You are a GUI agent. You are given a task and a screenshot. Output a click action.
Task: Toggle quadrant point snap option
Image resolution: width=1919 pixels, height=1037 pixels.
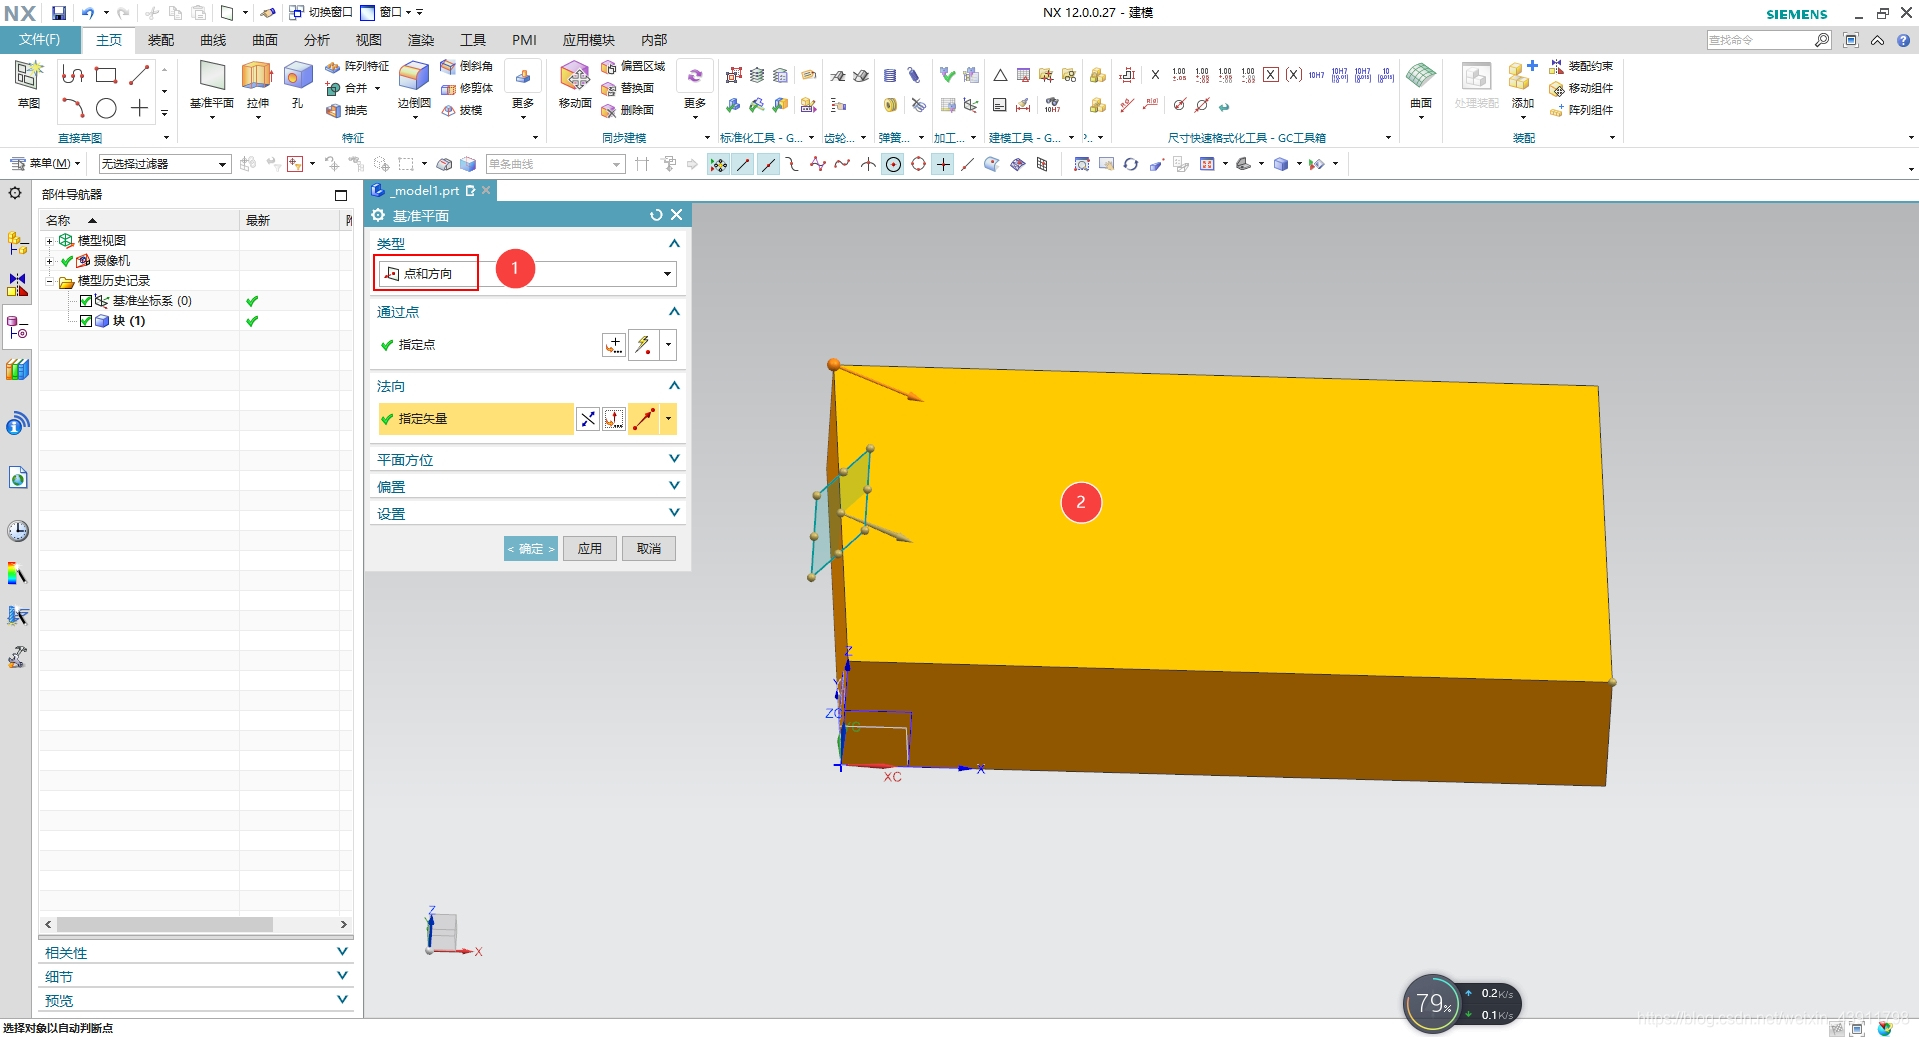[x=918, y=165]
